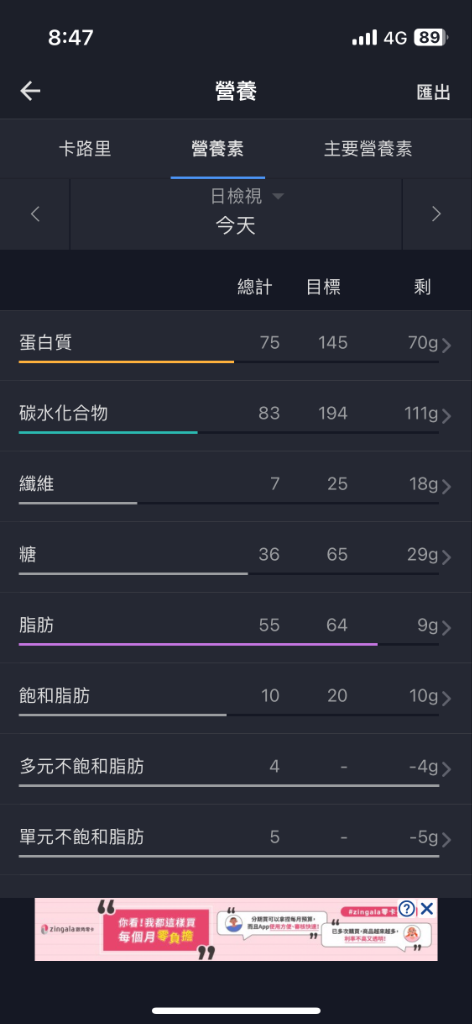This screenshot has height=1024, width=472.
Task: Open 碳水化合物 row chevron
Action: pyautogui.click(x=447, y=416)
